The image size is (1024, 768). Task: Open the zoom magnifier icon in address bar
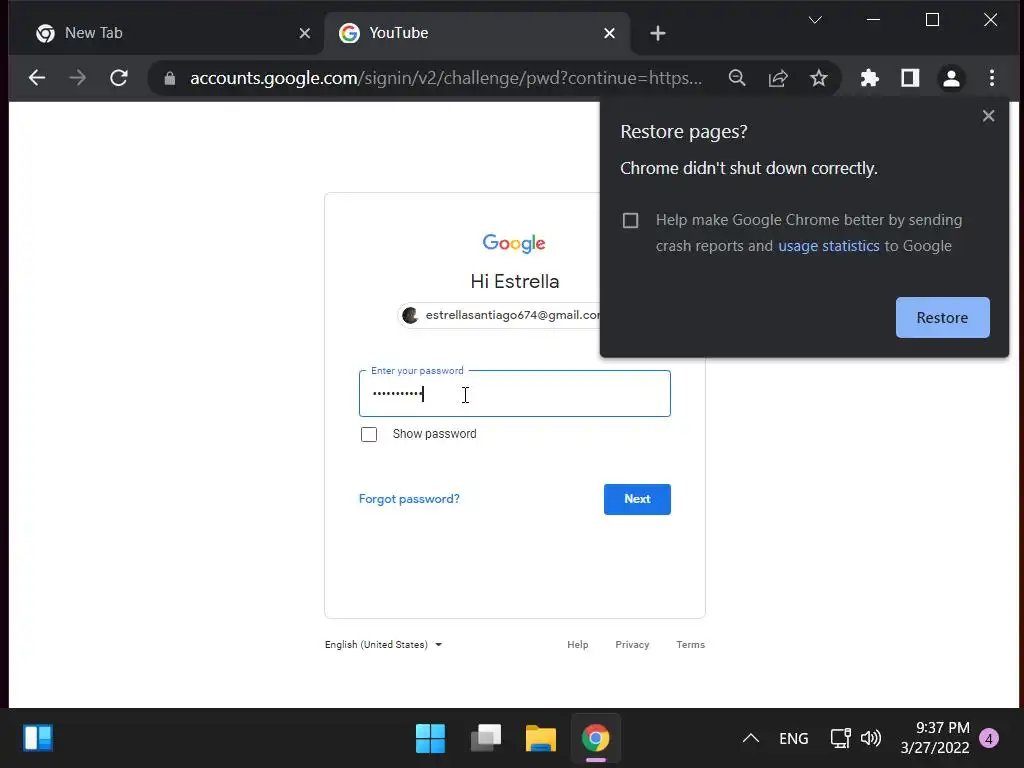[x=737, y=78]
